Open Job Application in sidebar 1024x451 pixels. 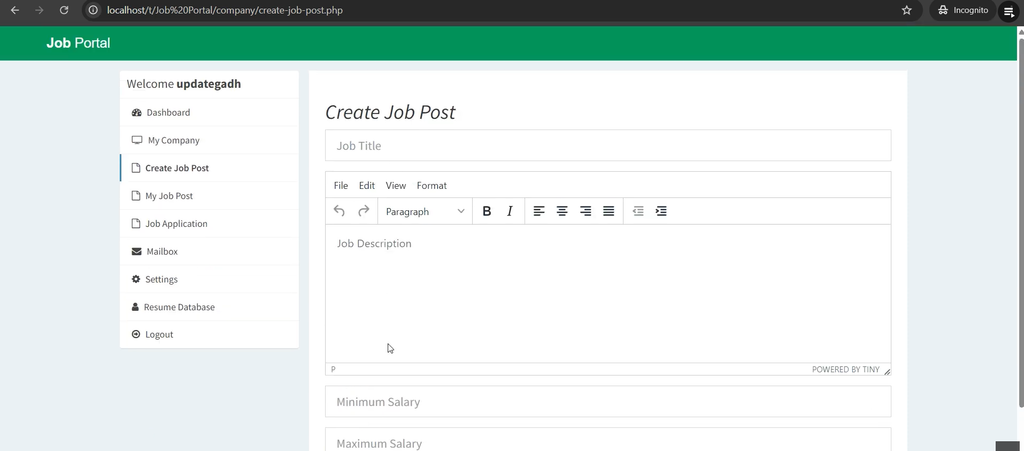tap(210, 223)
